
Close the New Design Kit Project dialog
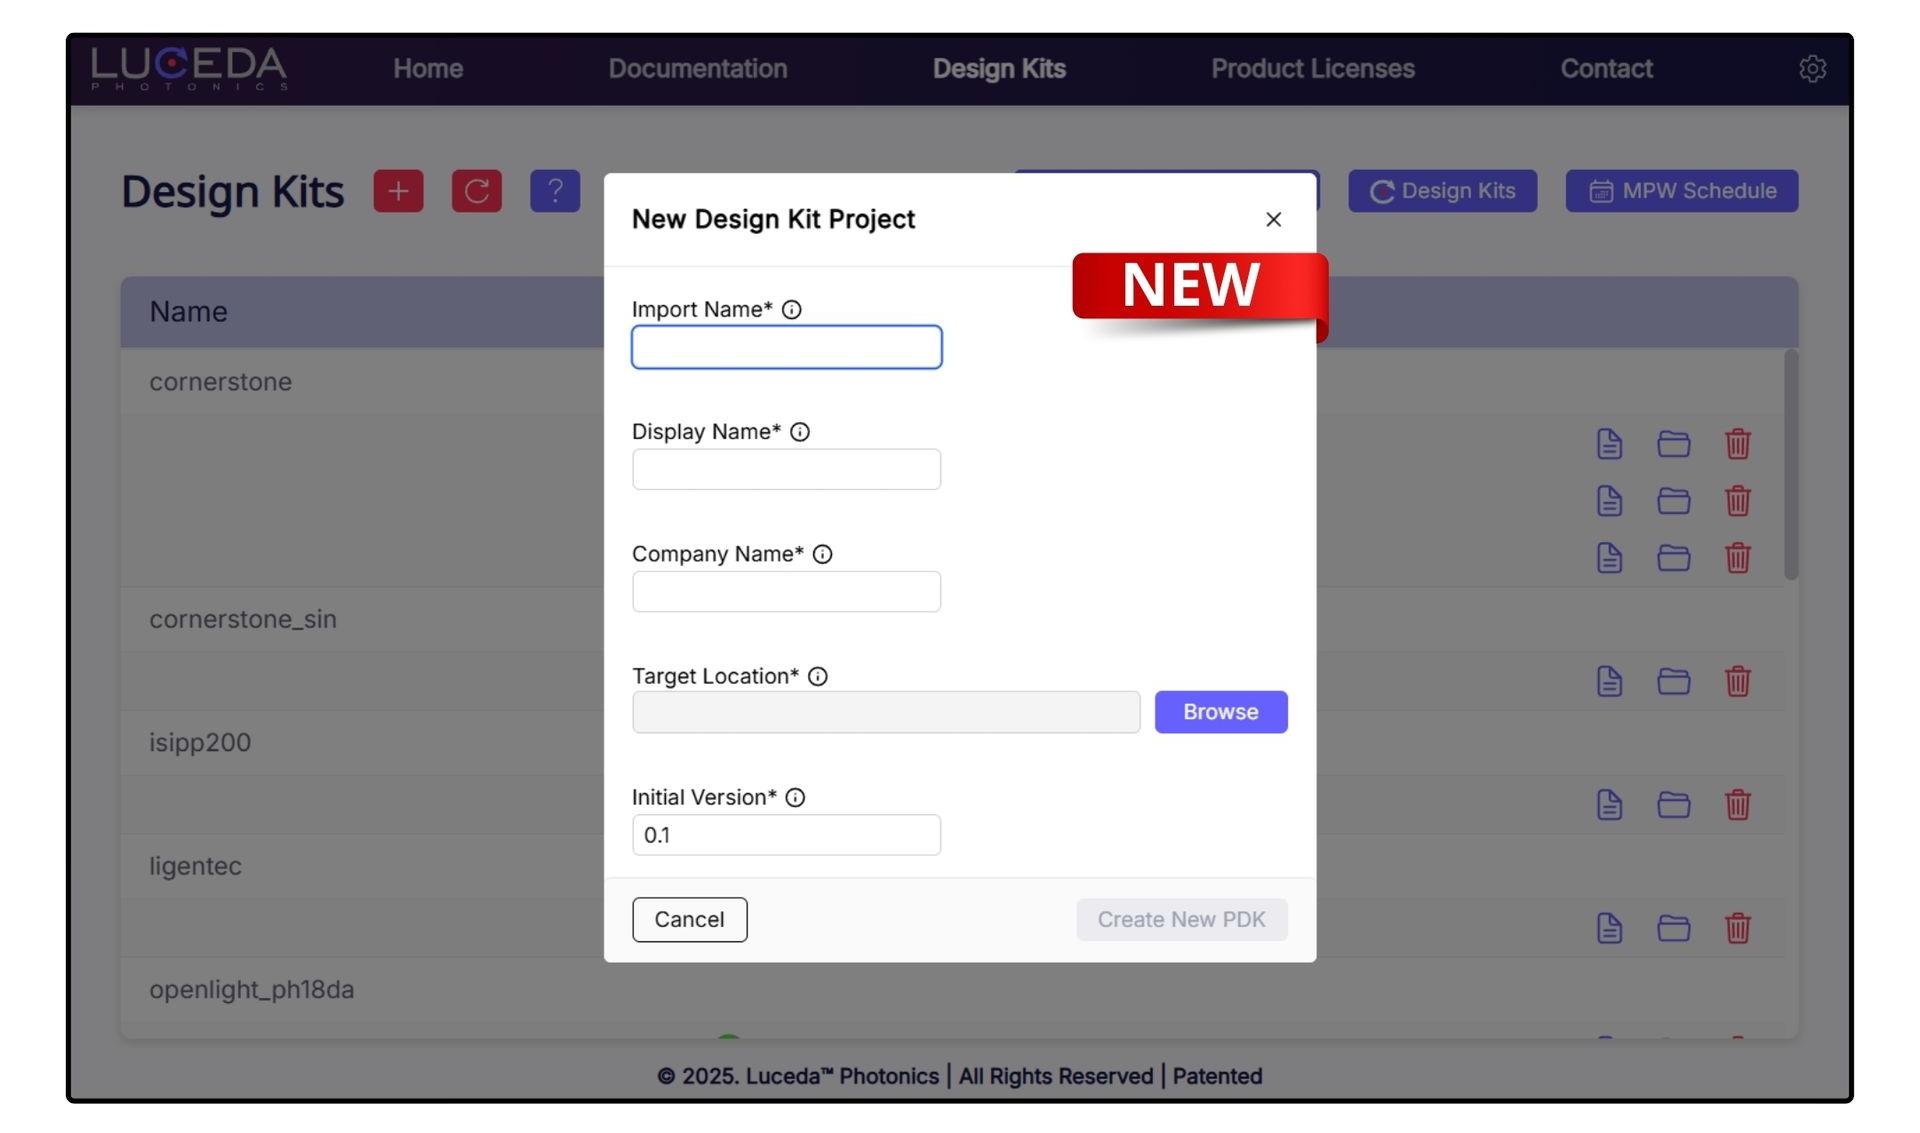pyautogui.click(x=1273, y=220)
